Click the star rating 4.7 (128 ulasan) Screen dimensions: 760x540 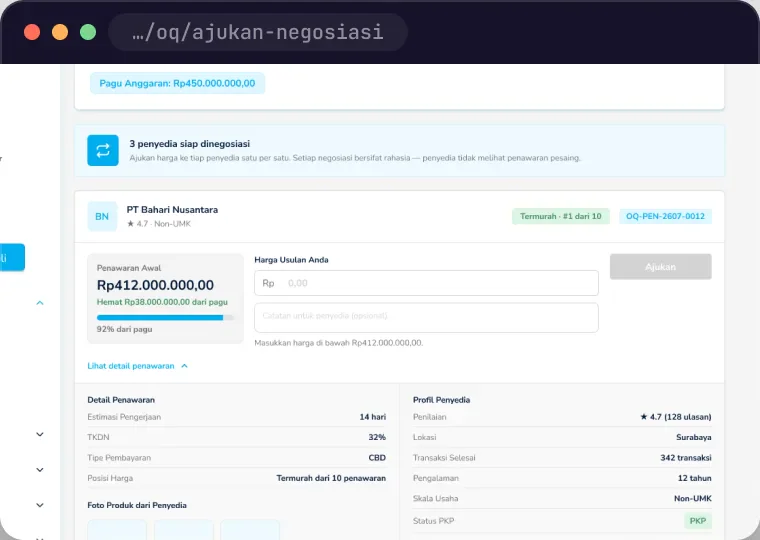coord(676,417)
